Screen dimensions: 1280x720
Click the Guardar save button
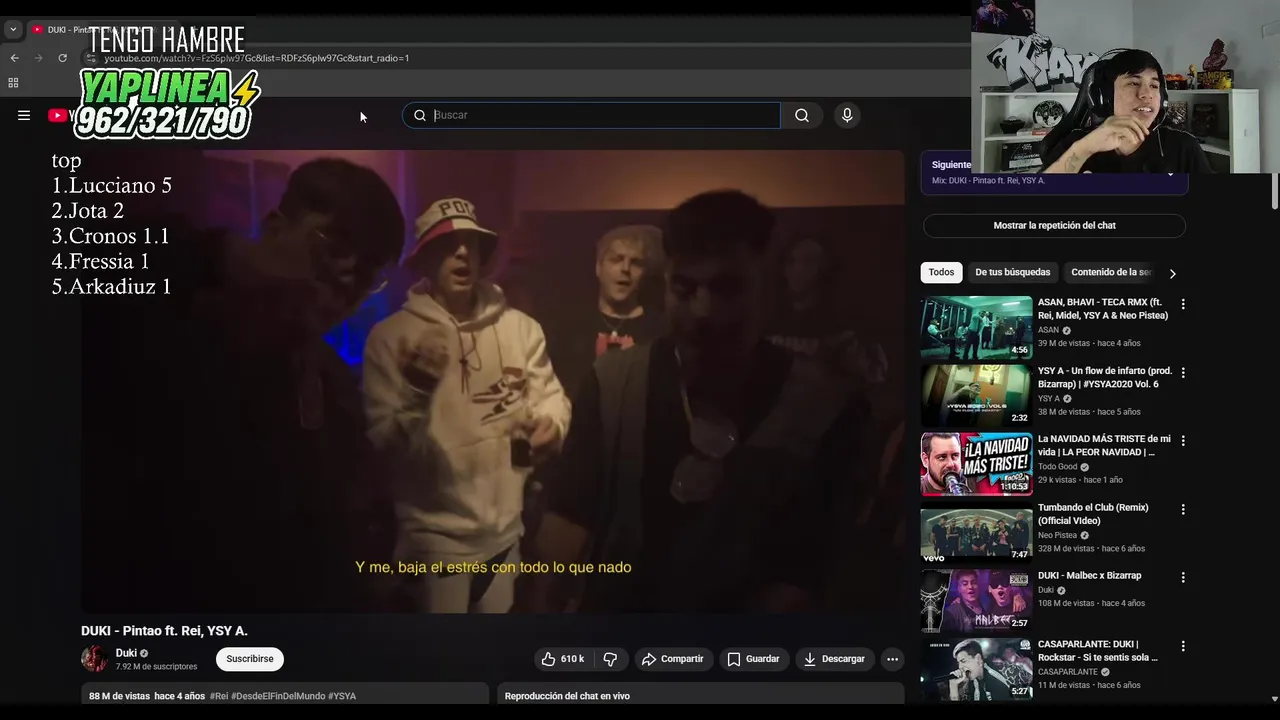[x=753, y=659]
